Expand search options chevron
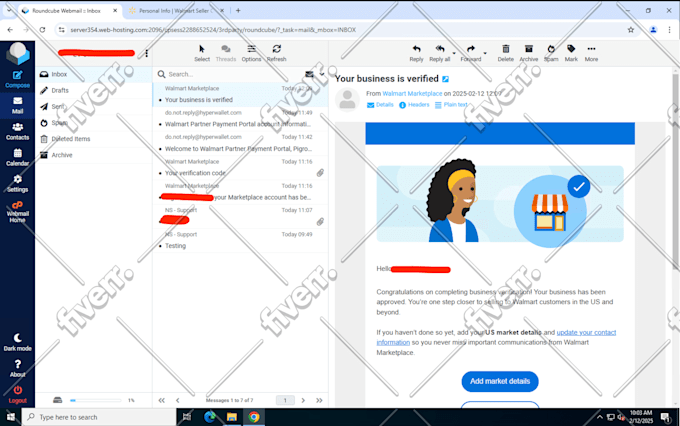Image resolution: width=680 pixels, height=426 pixels. [322, 74]
